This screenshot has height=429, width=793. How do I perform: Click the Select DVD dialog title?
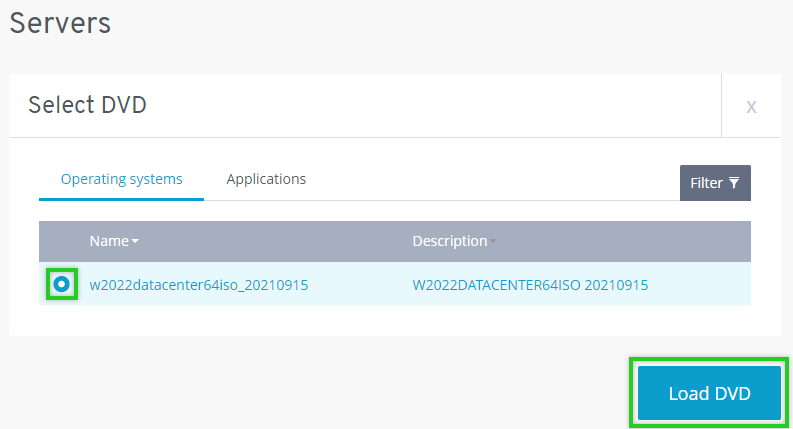(x=87, y=105)
